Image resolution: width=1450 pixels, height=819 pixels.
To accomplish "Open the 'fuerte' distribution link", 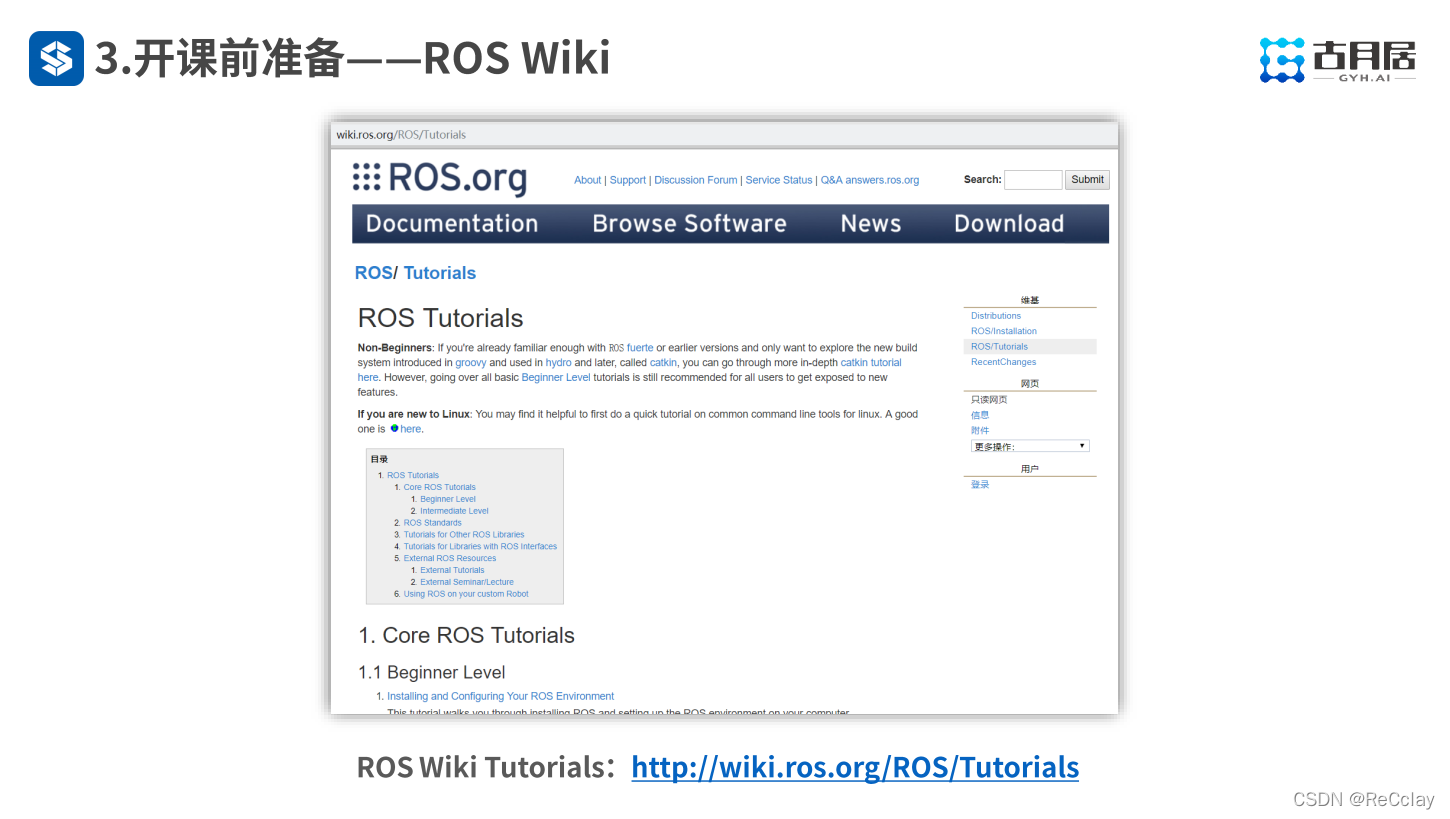I will [640, 348].
